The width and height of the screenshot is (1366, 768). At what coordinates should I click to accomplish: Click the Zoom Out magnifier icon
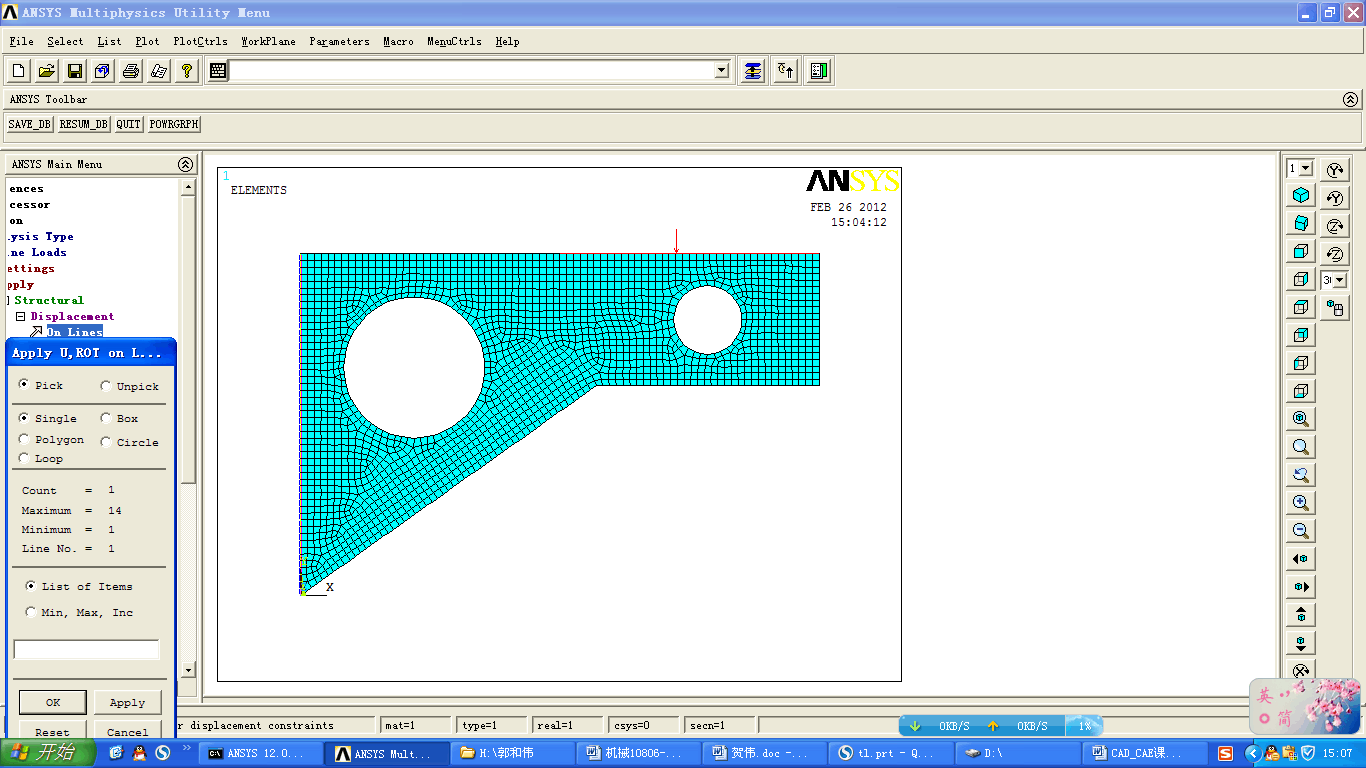[x=1301, y=531]
